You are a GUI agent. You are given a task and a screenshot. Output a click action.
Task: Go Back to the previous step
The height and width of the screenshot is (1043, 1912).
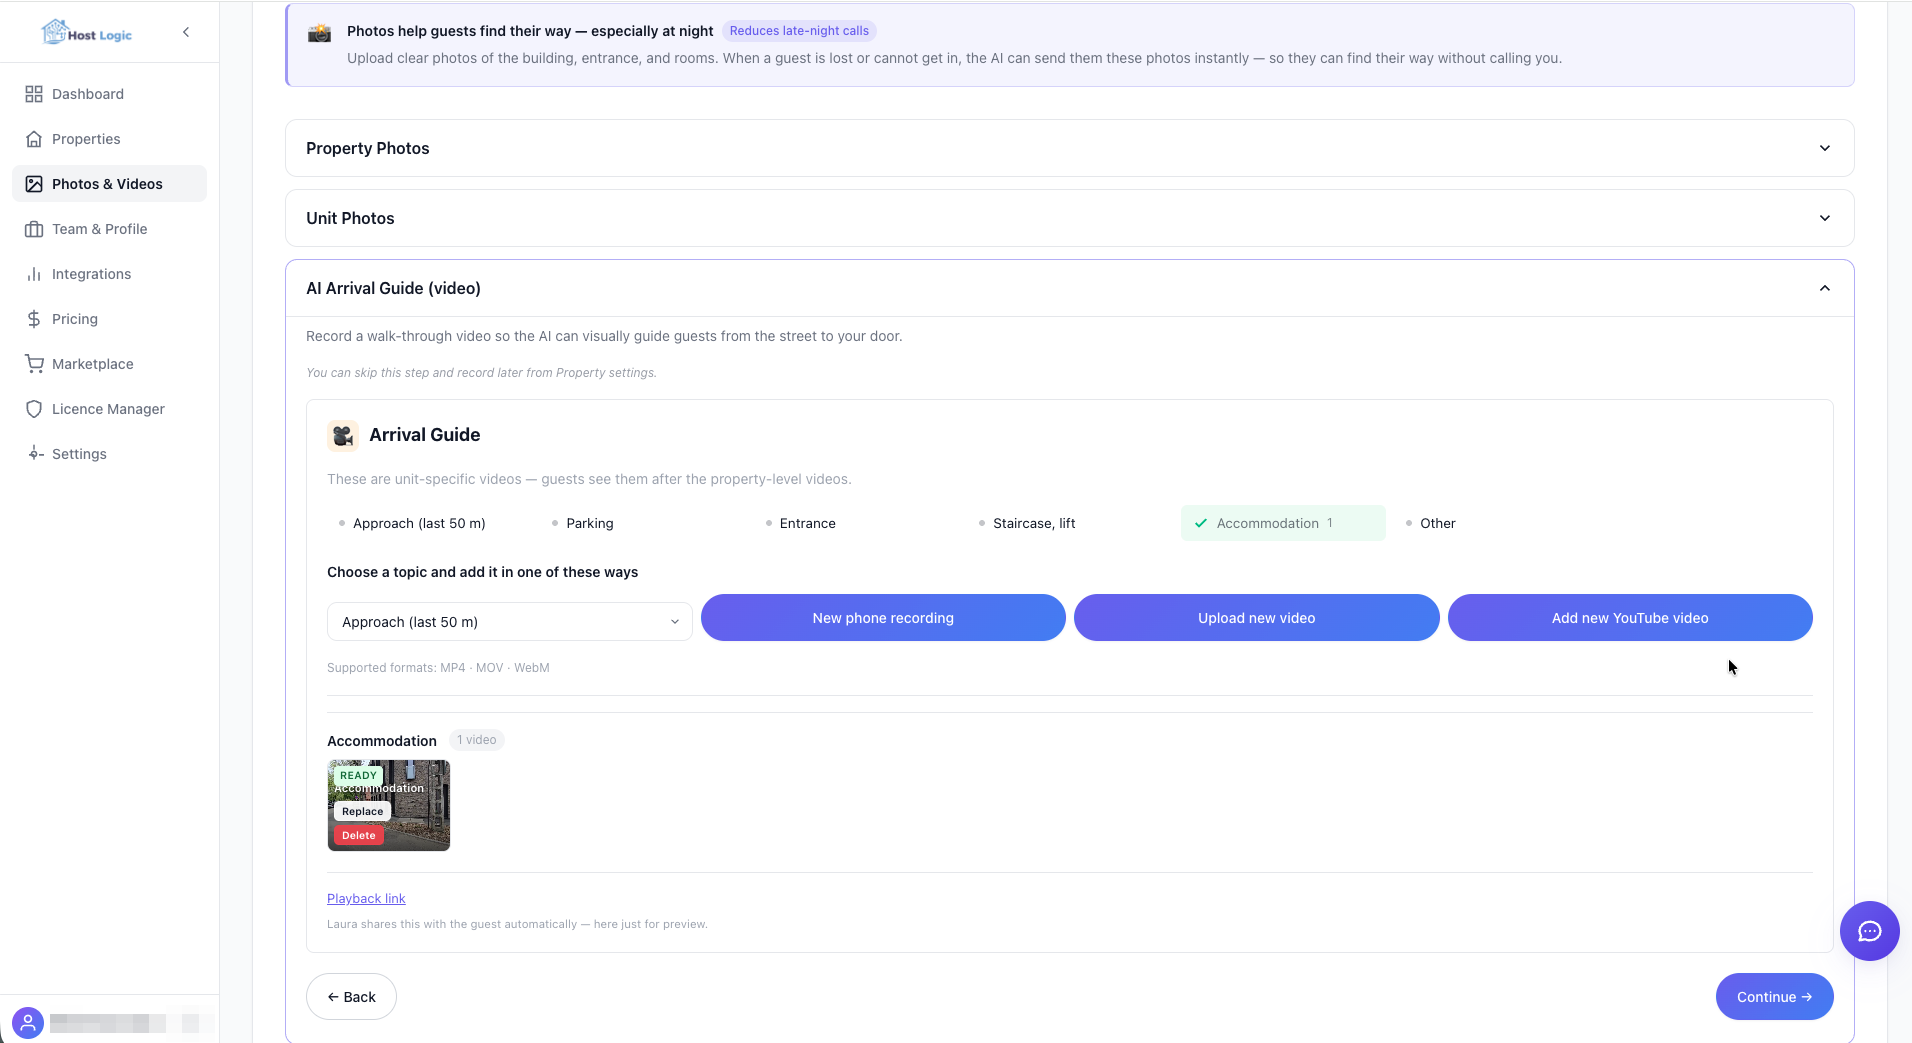351,997
